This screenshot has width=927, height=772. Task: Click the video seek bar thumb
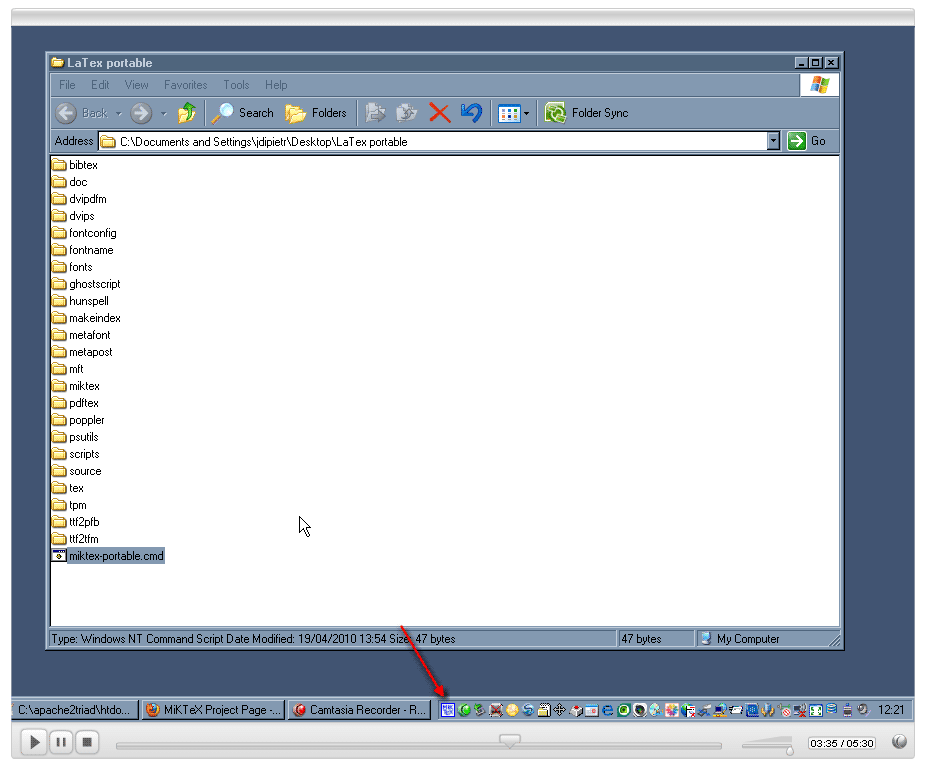click(510, 741)
